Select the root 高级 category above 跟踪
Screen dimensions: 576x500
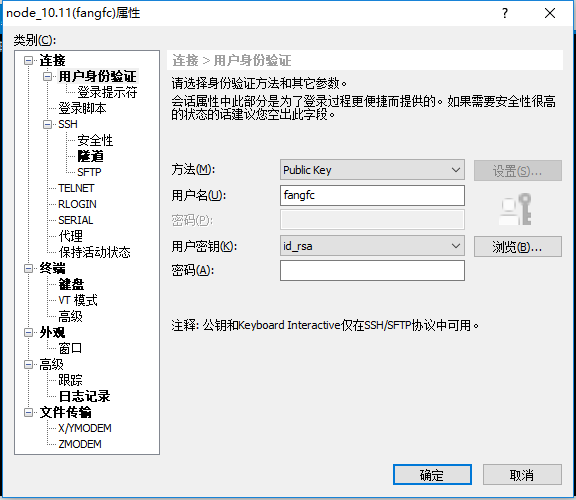(x=51, y=364)
